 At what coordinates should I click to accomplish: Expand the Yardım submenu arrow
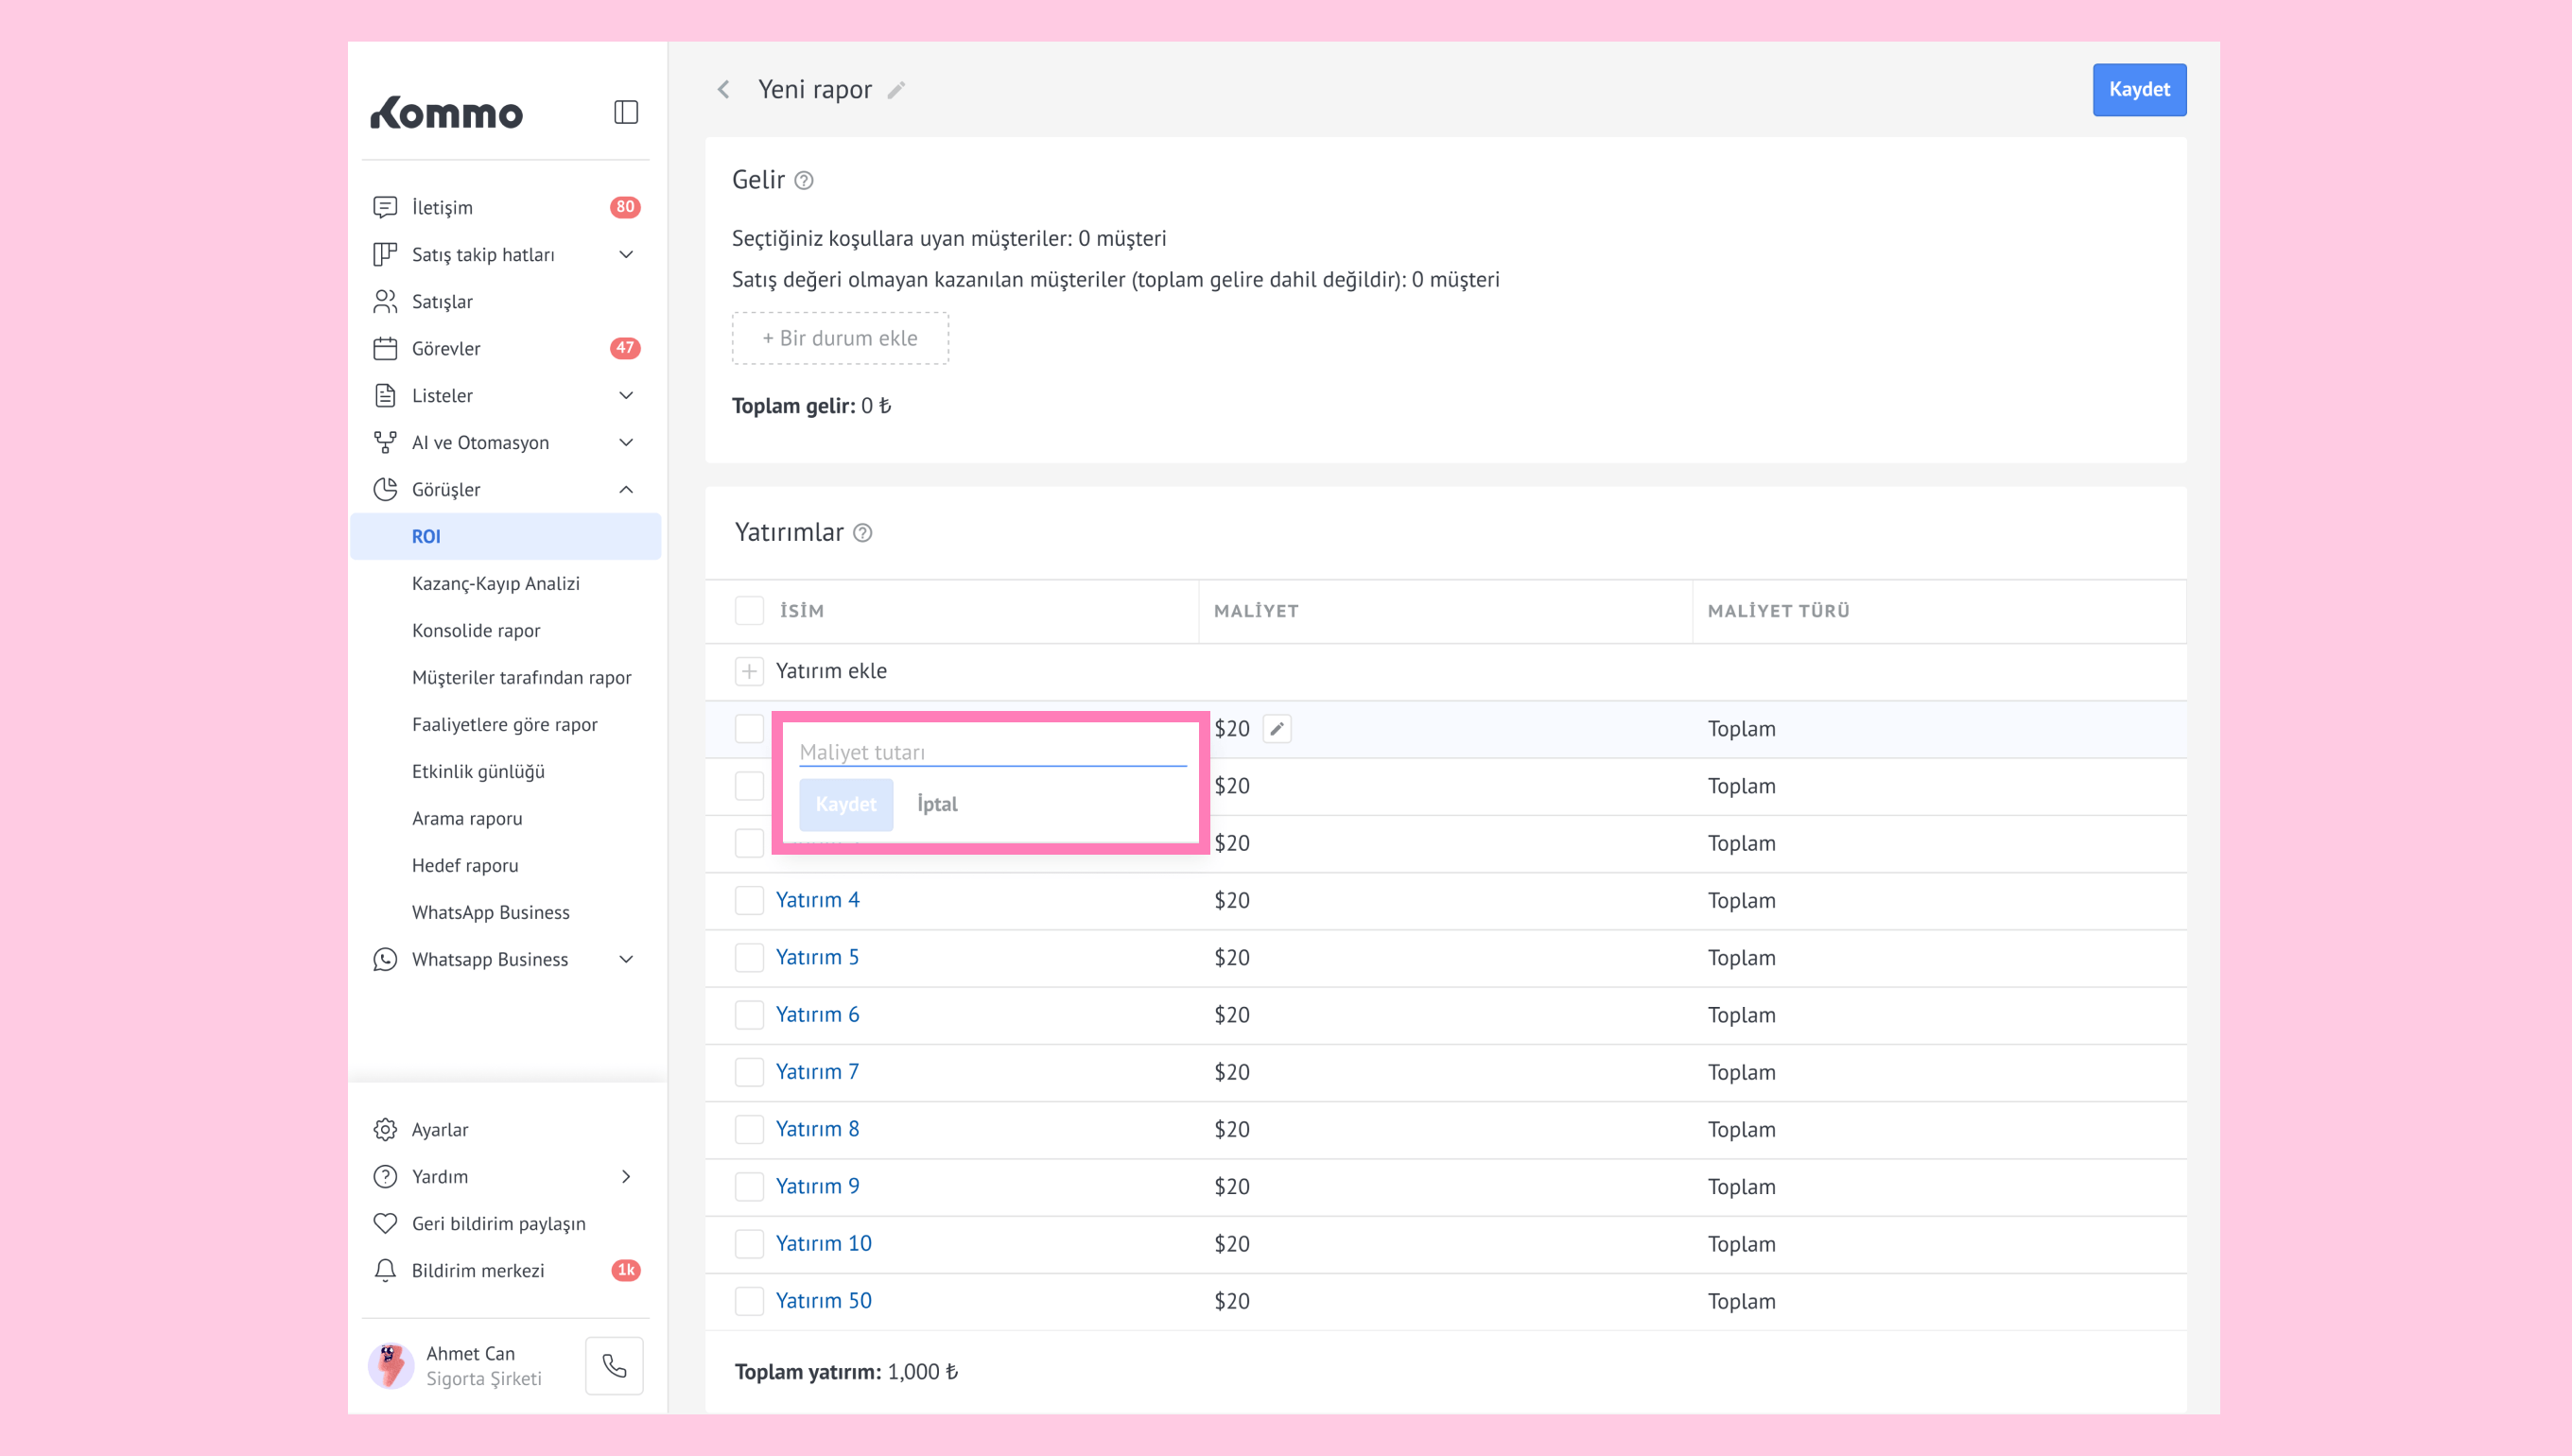pyautogui.click(x=626, y=1177)
